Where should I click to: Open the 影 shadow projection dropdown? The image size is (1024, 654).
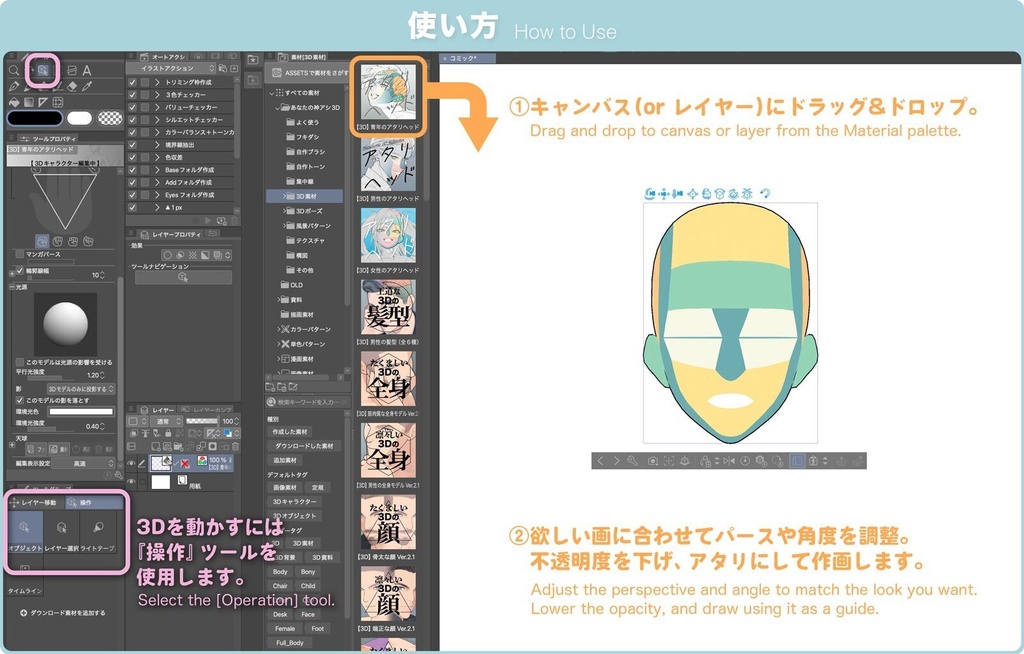[81, 389]
